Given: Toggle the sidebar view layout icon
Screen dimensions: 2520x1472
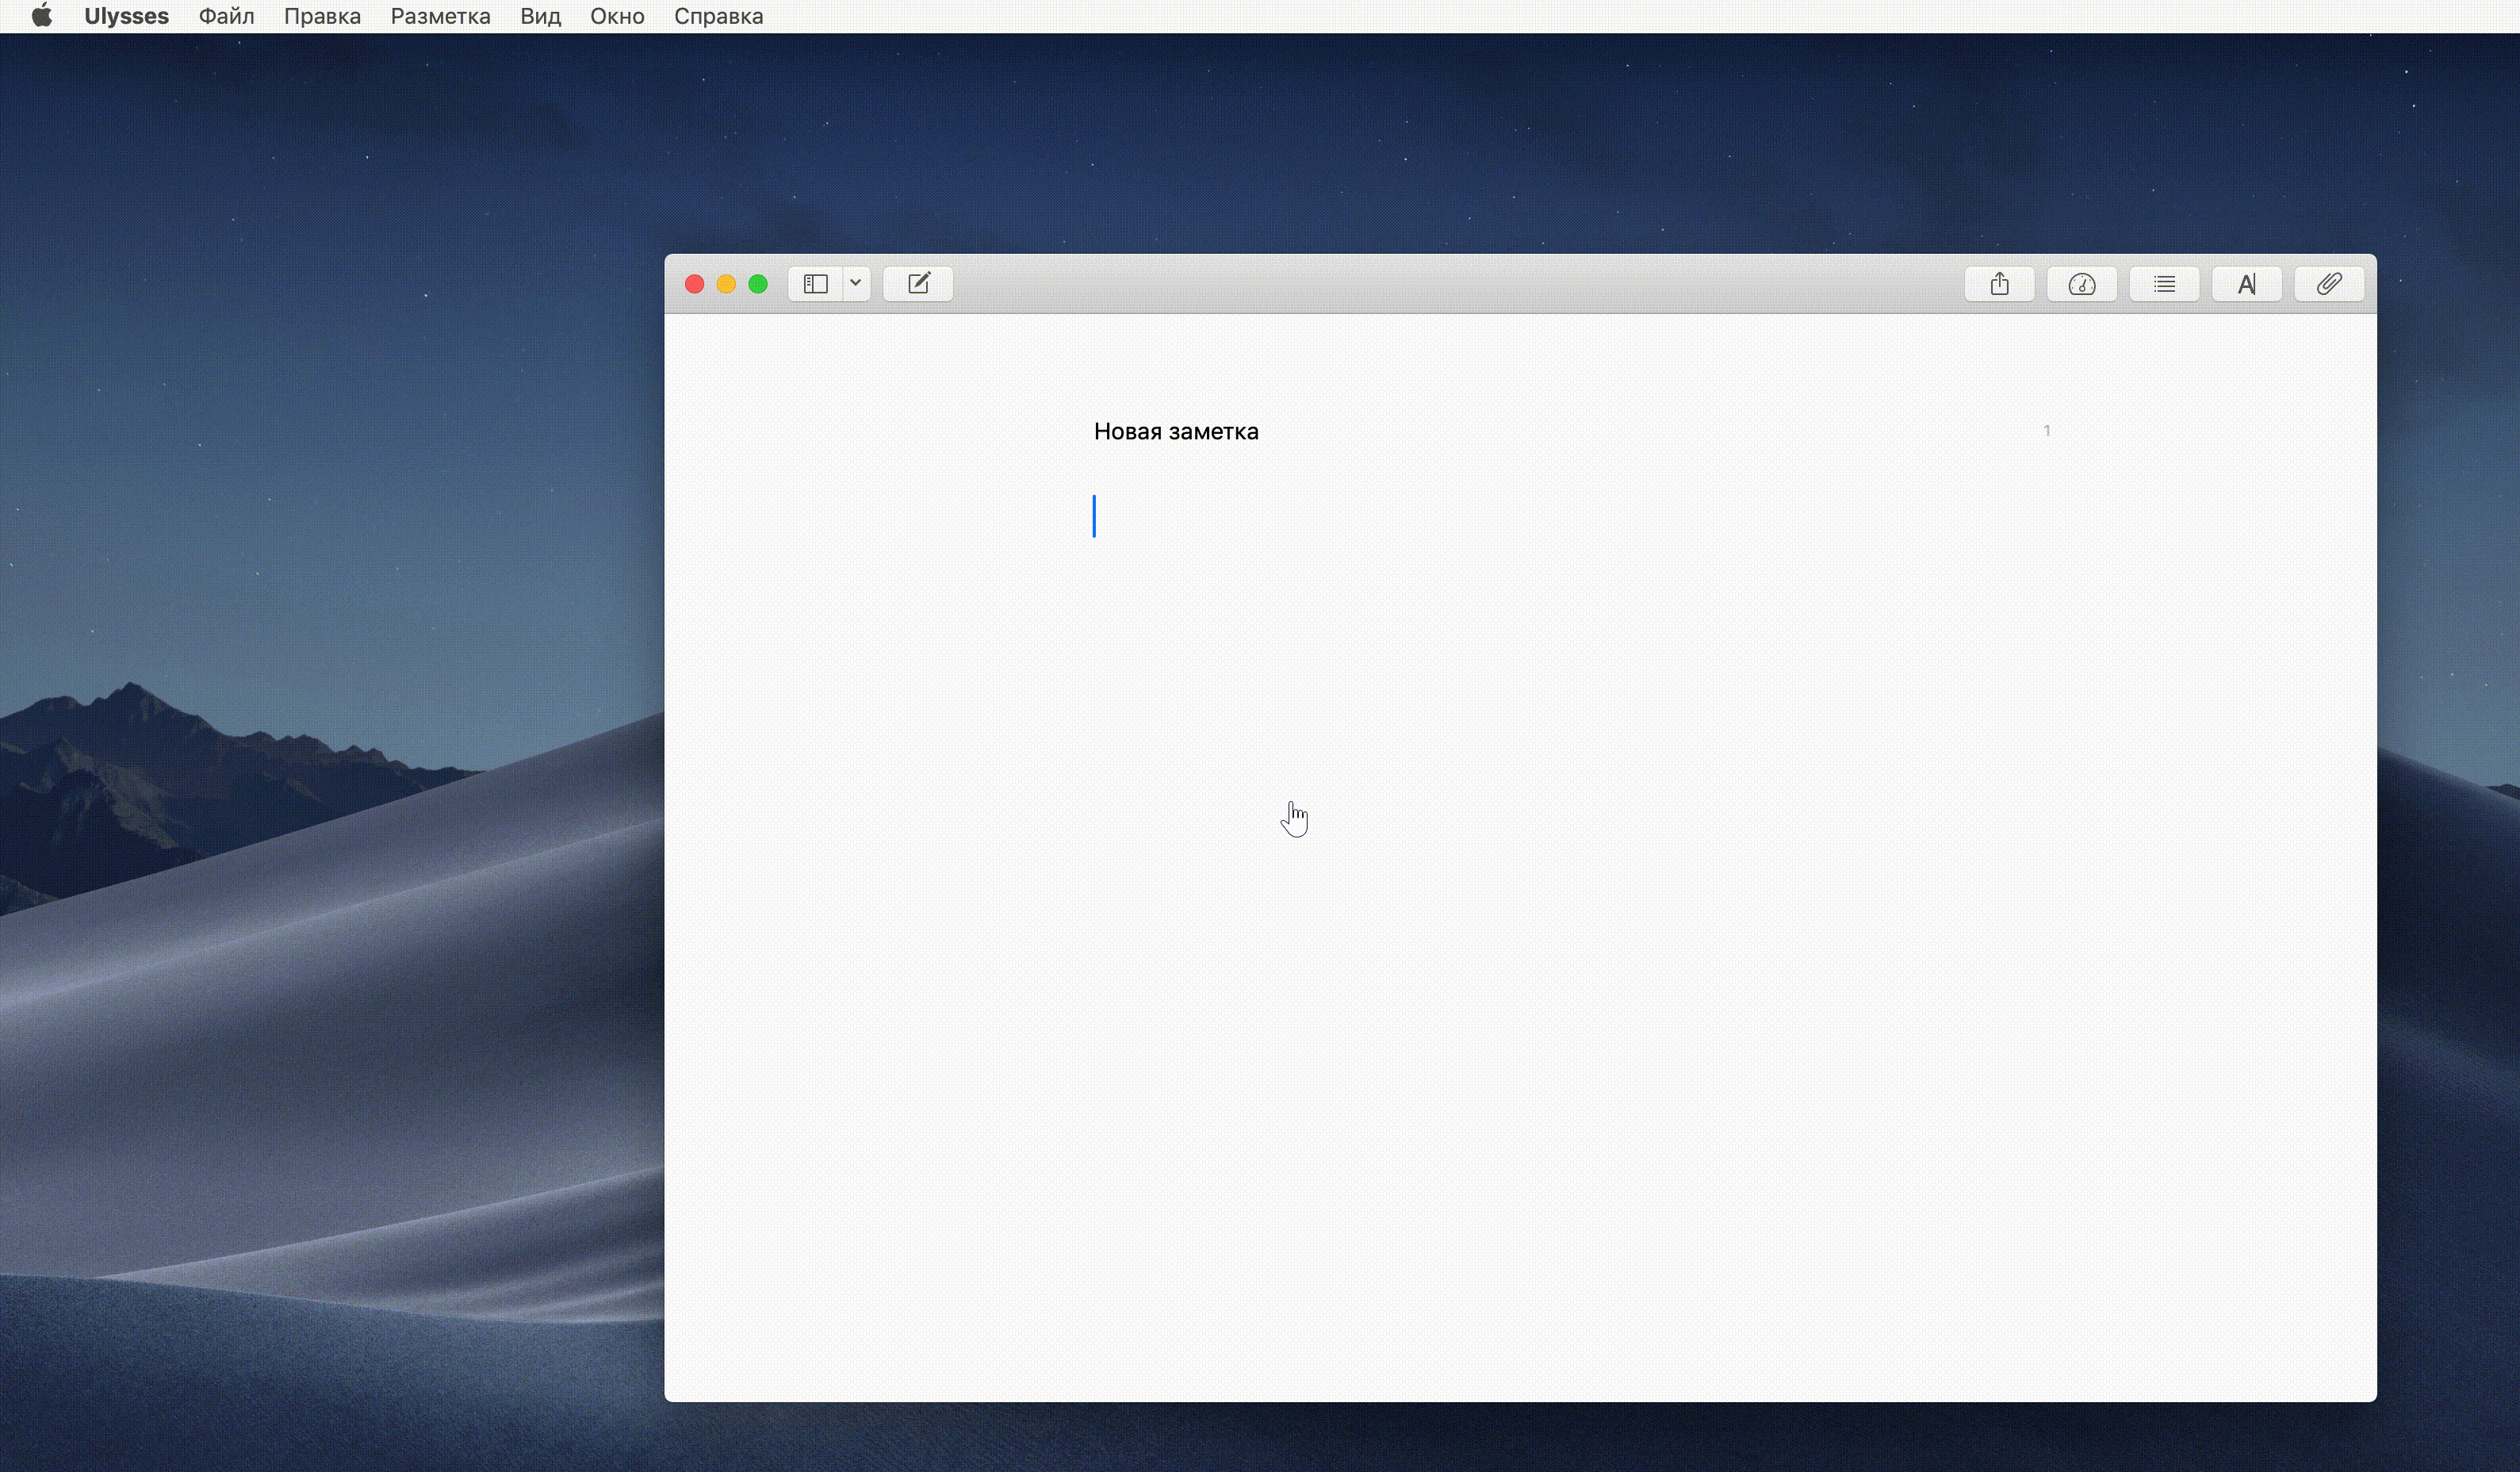Looking at the screenshot, I should click(x=815, y=284).
